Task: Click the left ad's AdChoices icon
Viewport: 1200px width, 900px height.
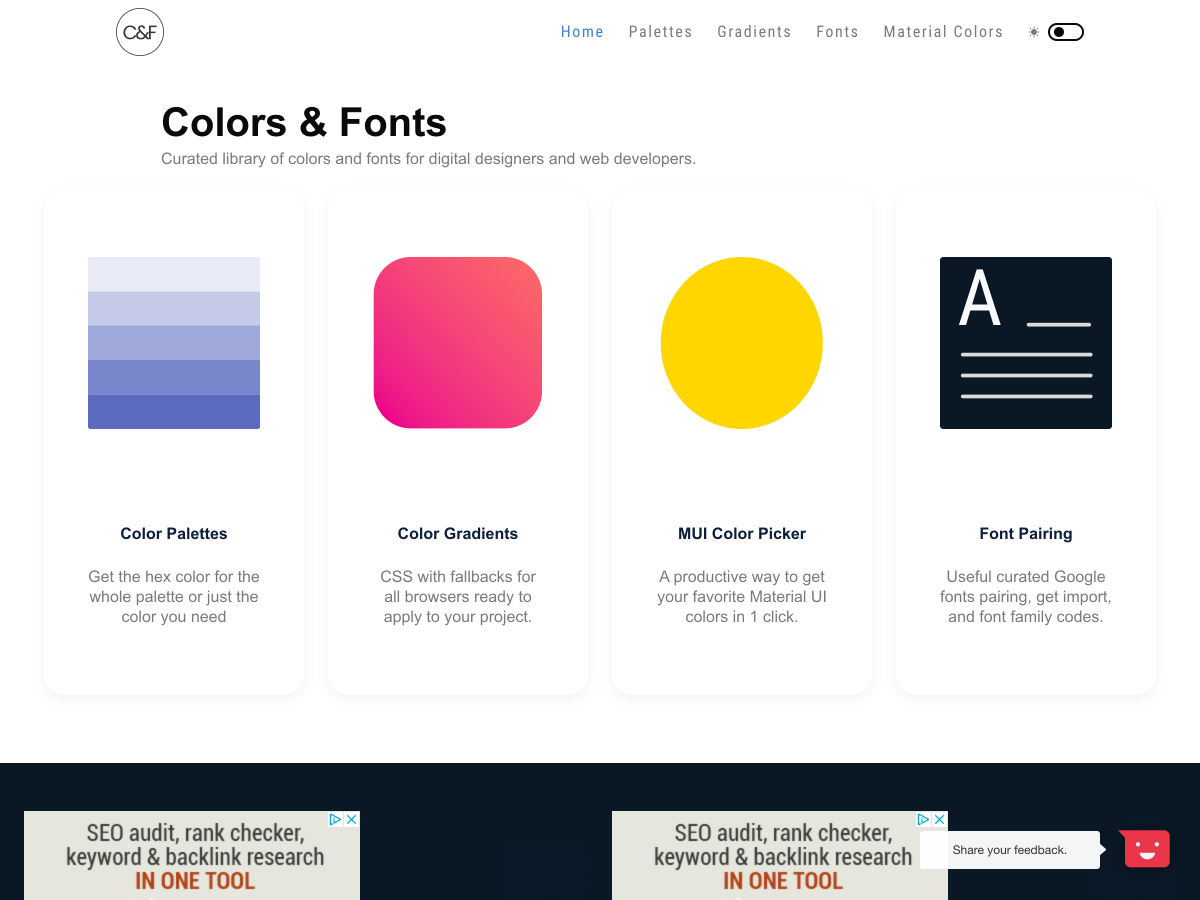Action: pos(336,819)
